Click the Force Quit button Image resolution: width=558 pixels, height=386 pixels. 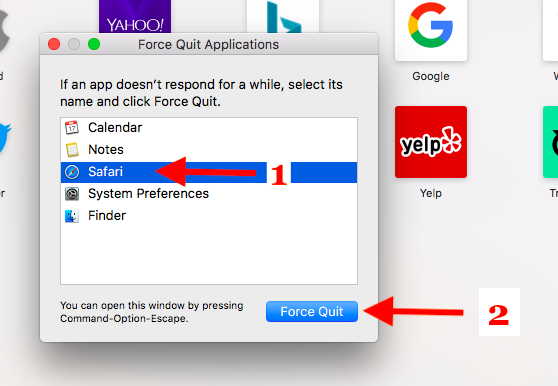(x=312, y=312)
